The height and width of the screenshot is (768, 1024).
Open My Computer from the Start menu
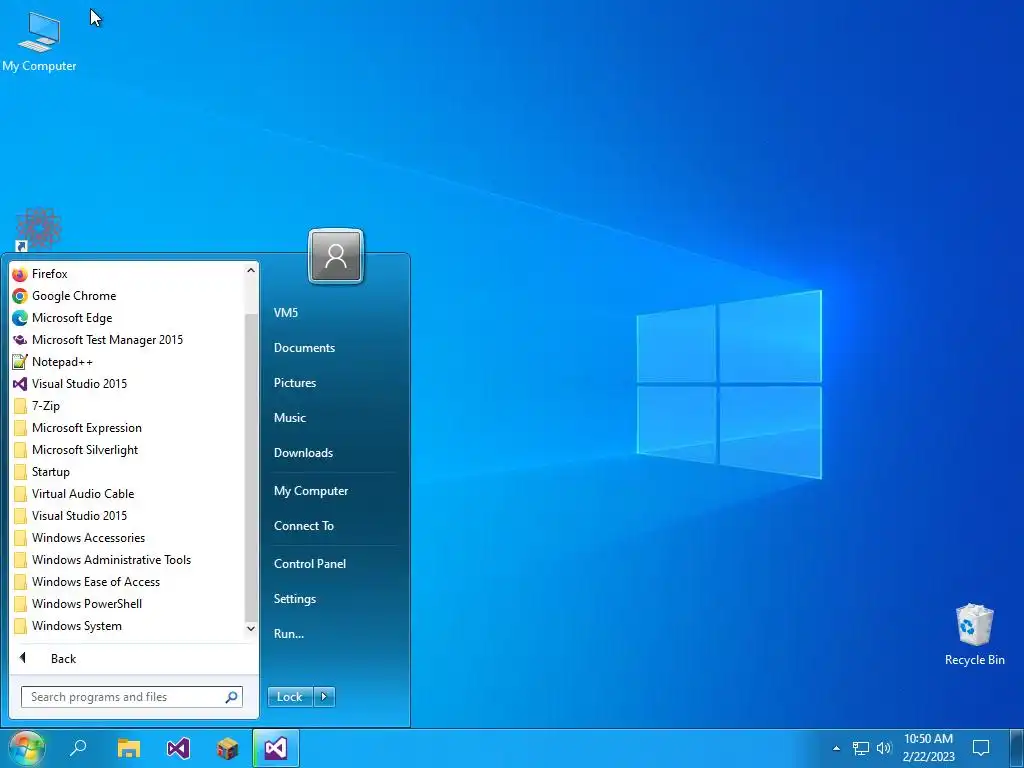[311, 491]
